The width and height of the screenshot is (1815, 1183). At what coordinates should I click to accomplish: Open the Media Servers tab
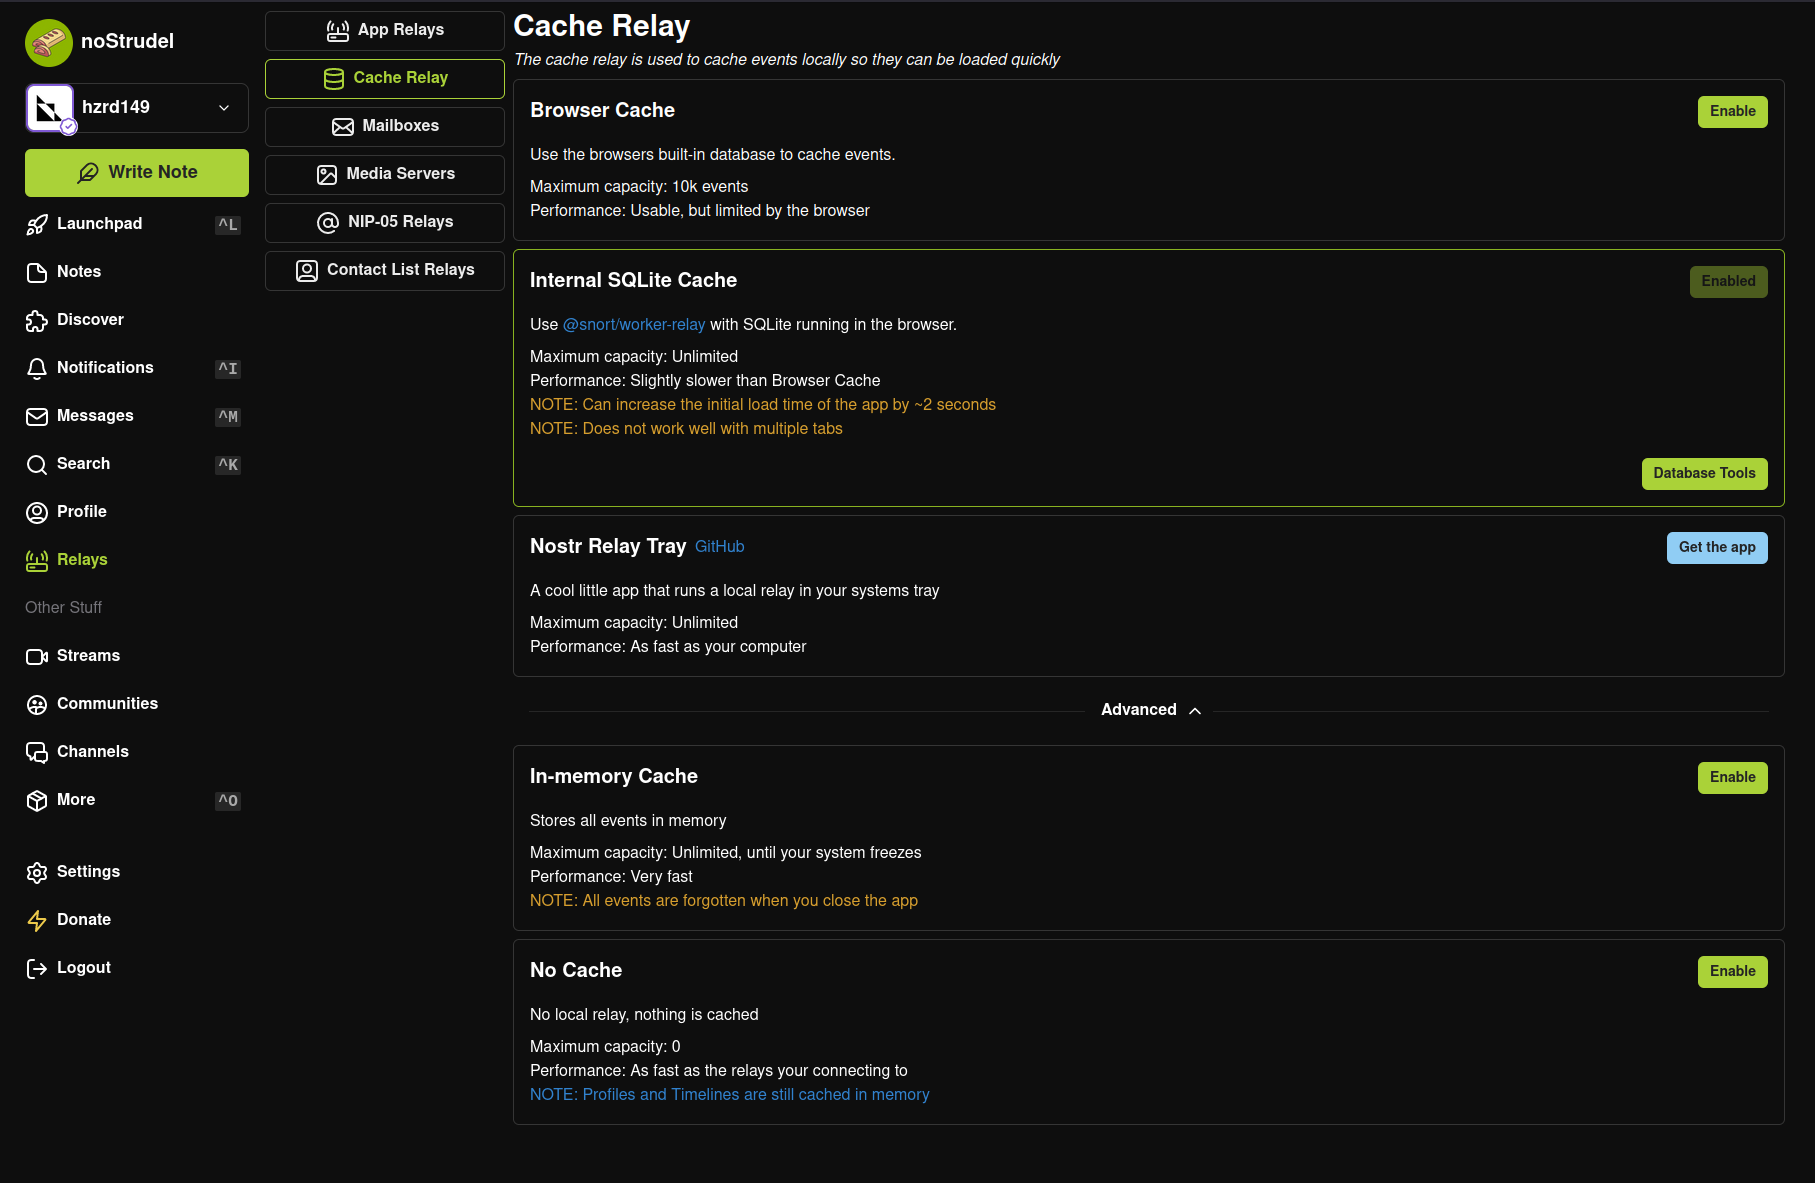click(x=385, y=174)
